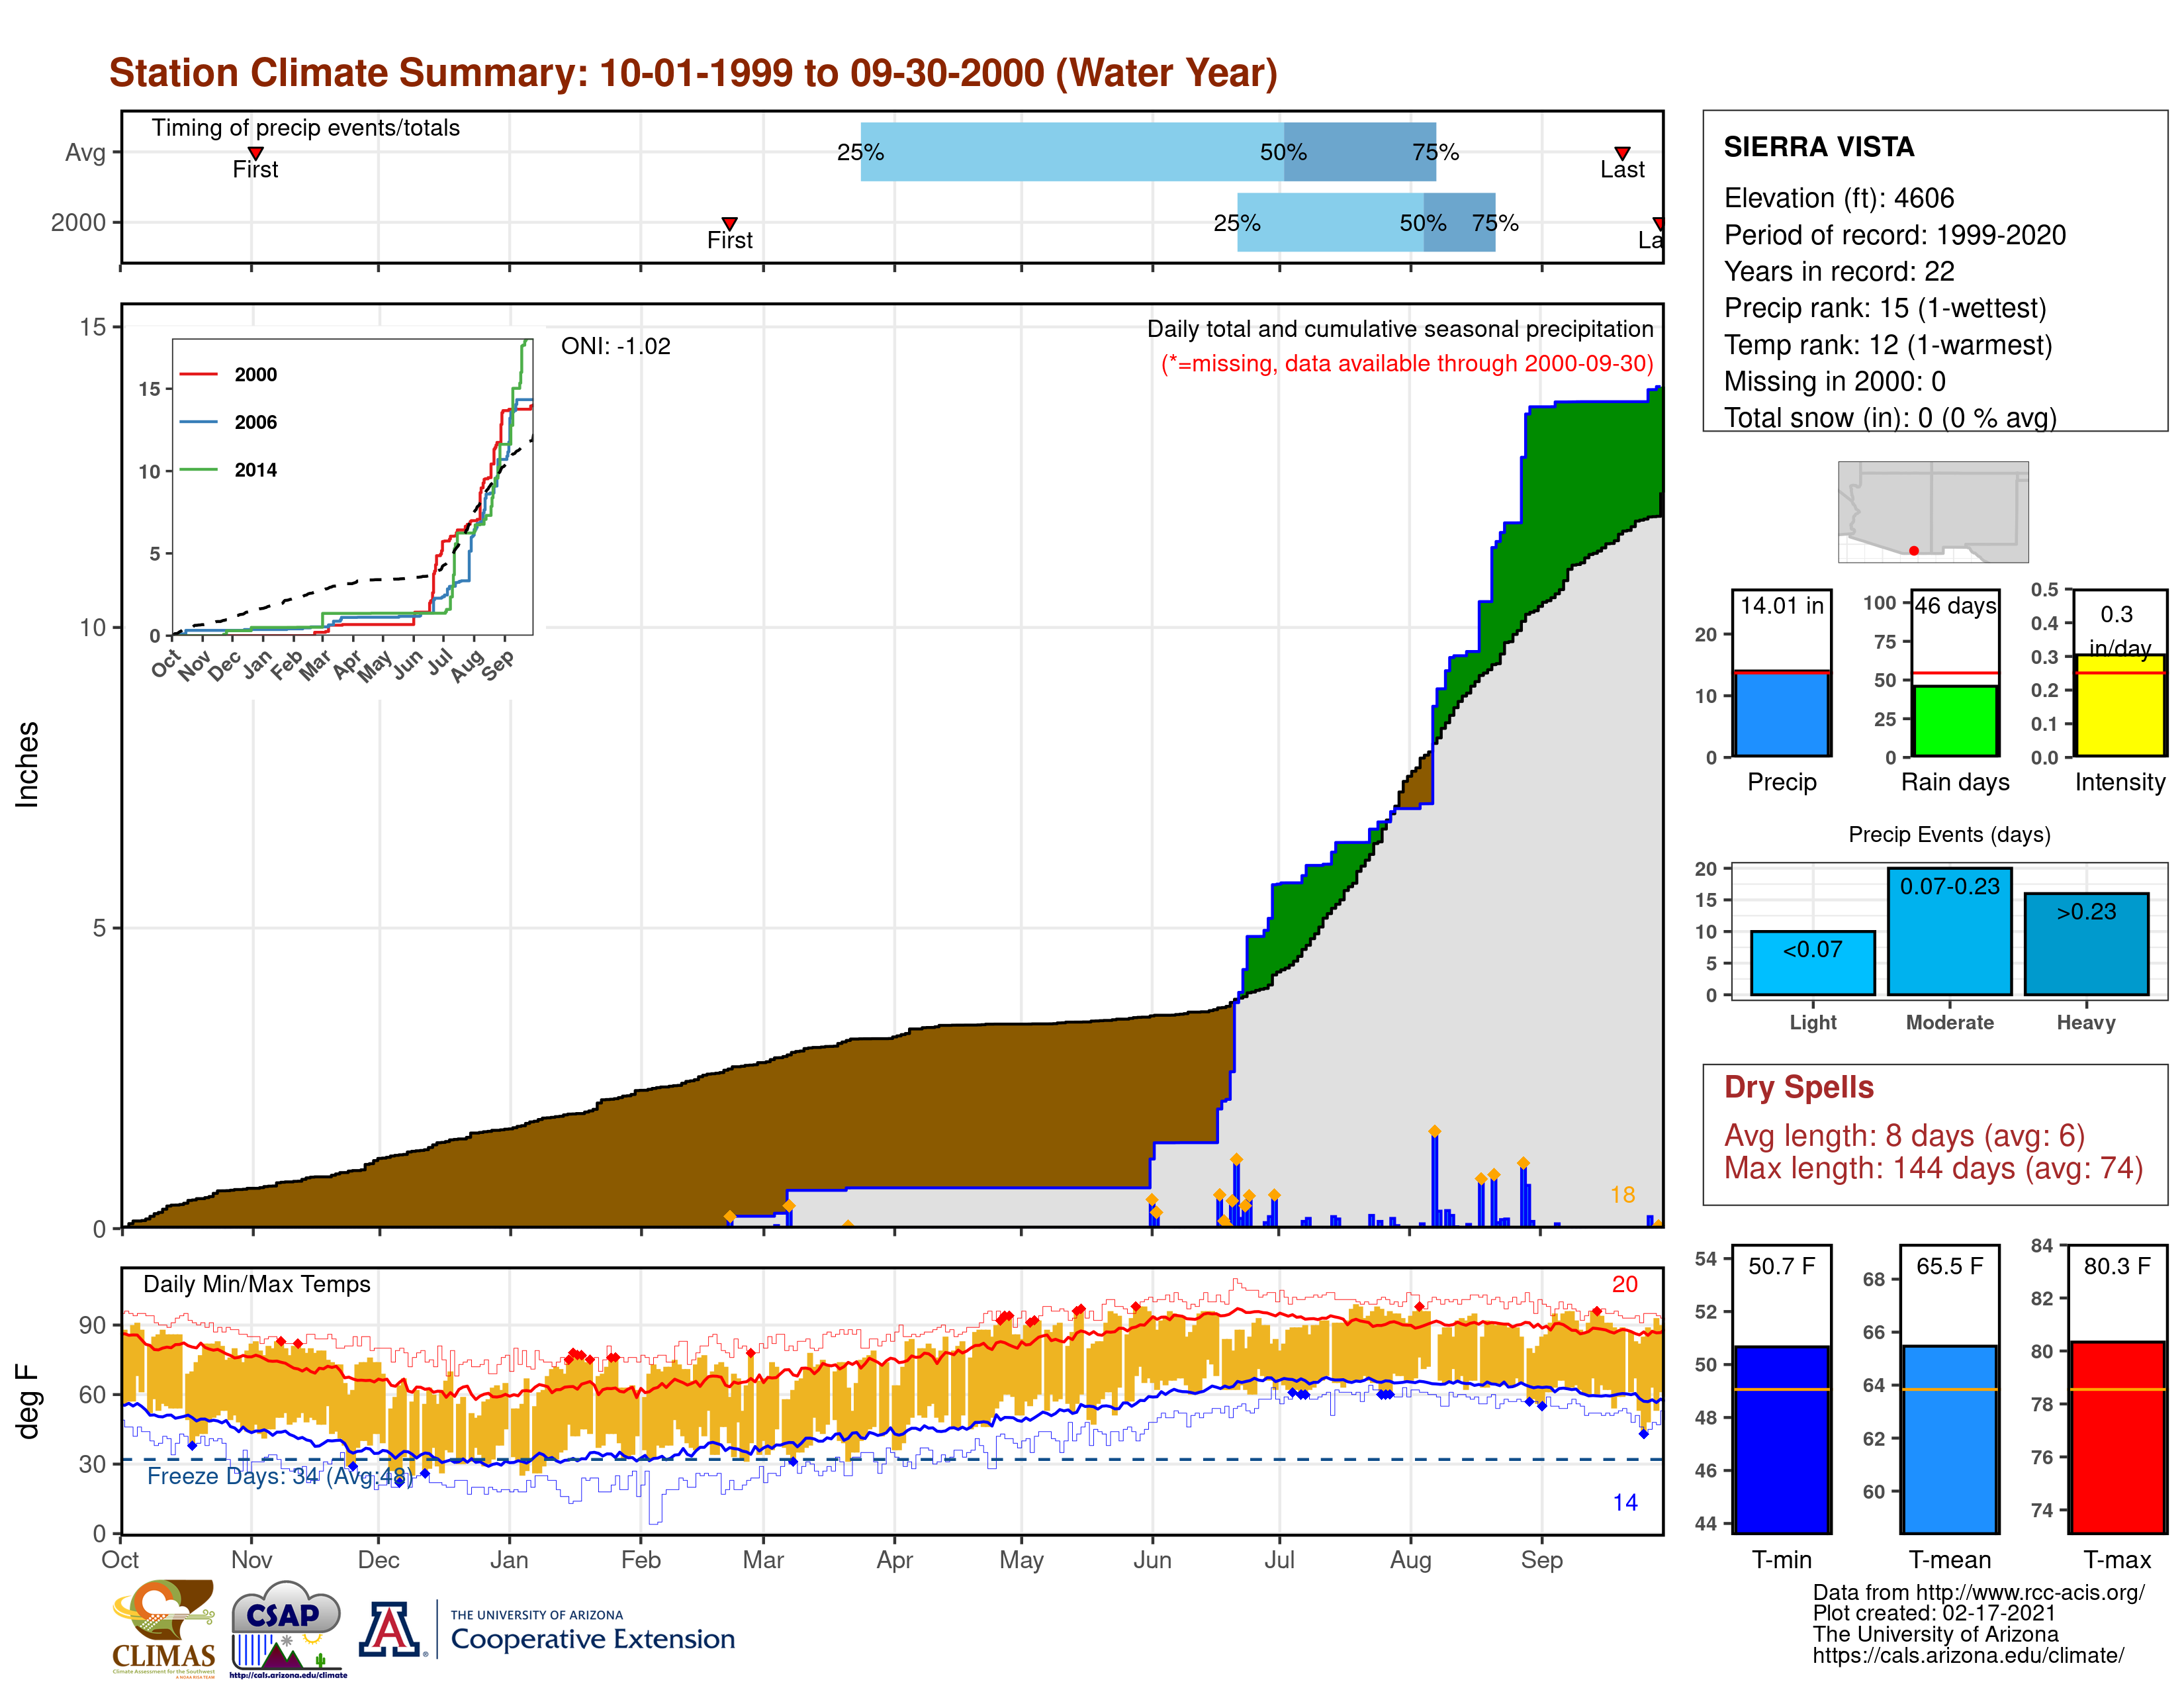
Task: Click the 'Plot created: 02-17-2021' text
Action: coord(1934,1614)
